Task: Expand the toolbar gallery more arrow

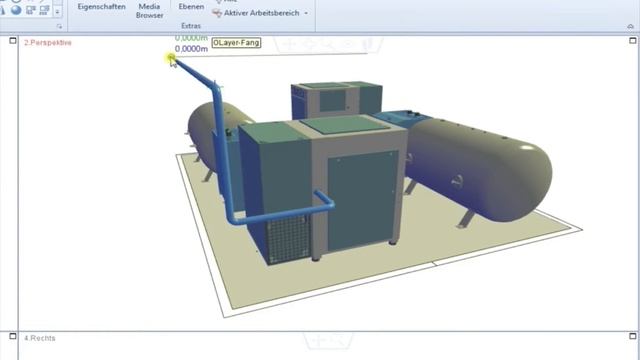Action: pos(57,12)
